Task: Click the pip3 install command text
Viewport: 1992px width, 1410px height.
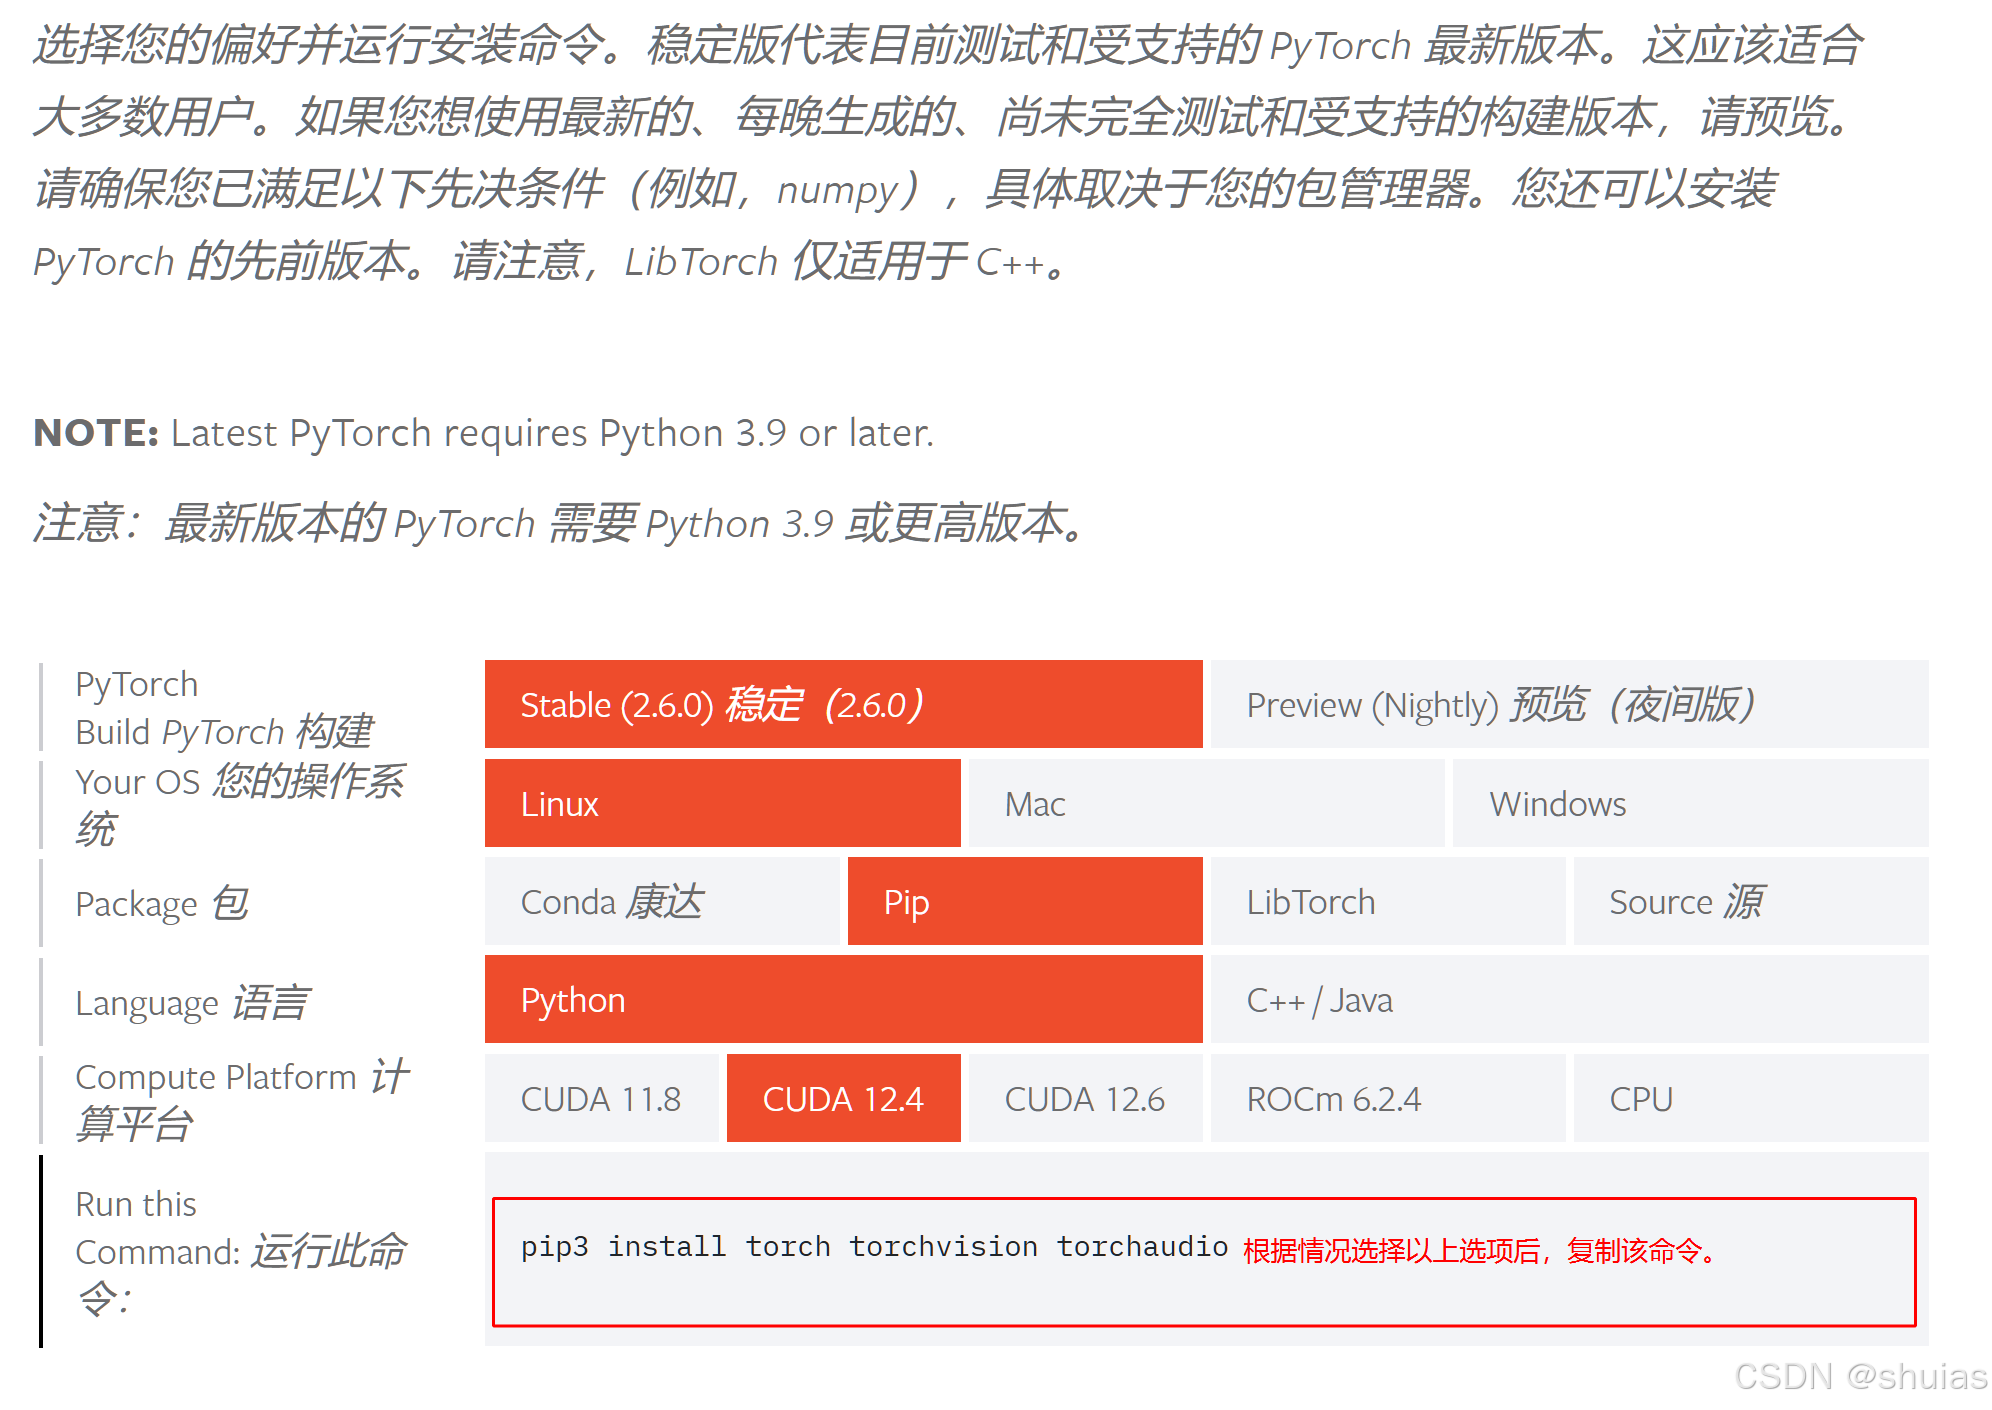Action: point(873,1246)
